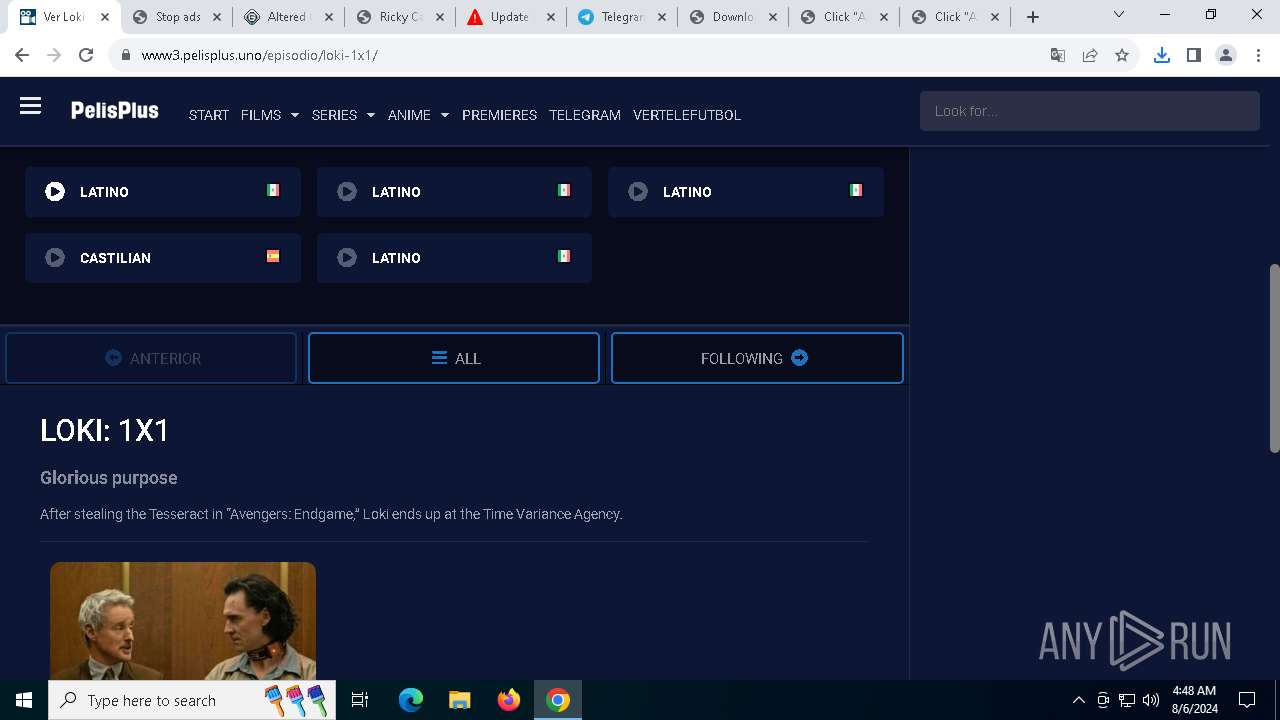The height and width of the screenshot is (720, 1280).
Task: Open Task View on taskbar
Action: [360, 700]
